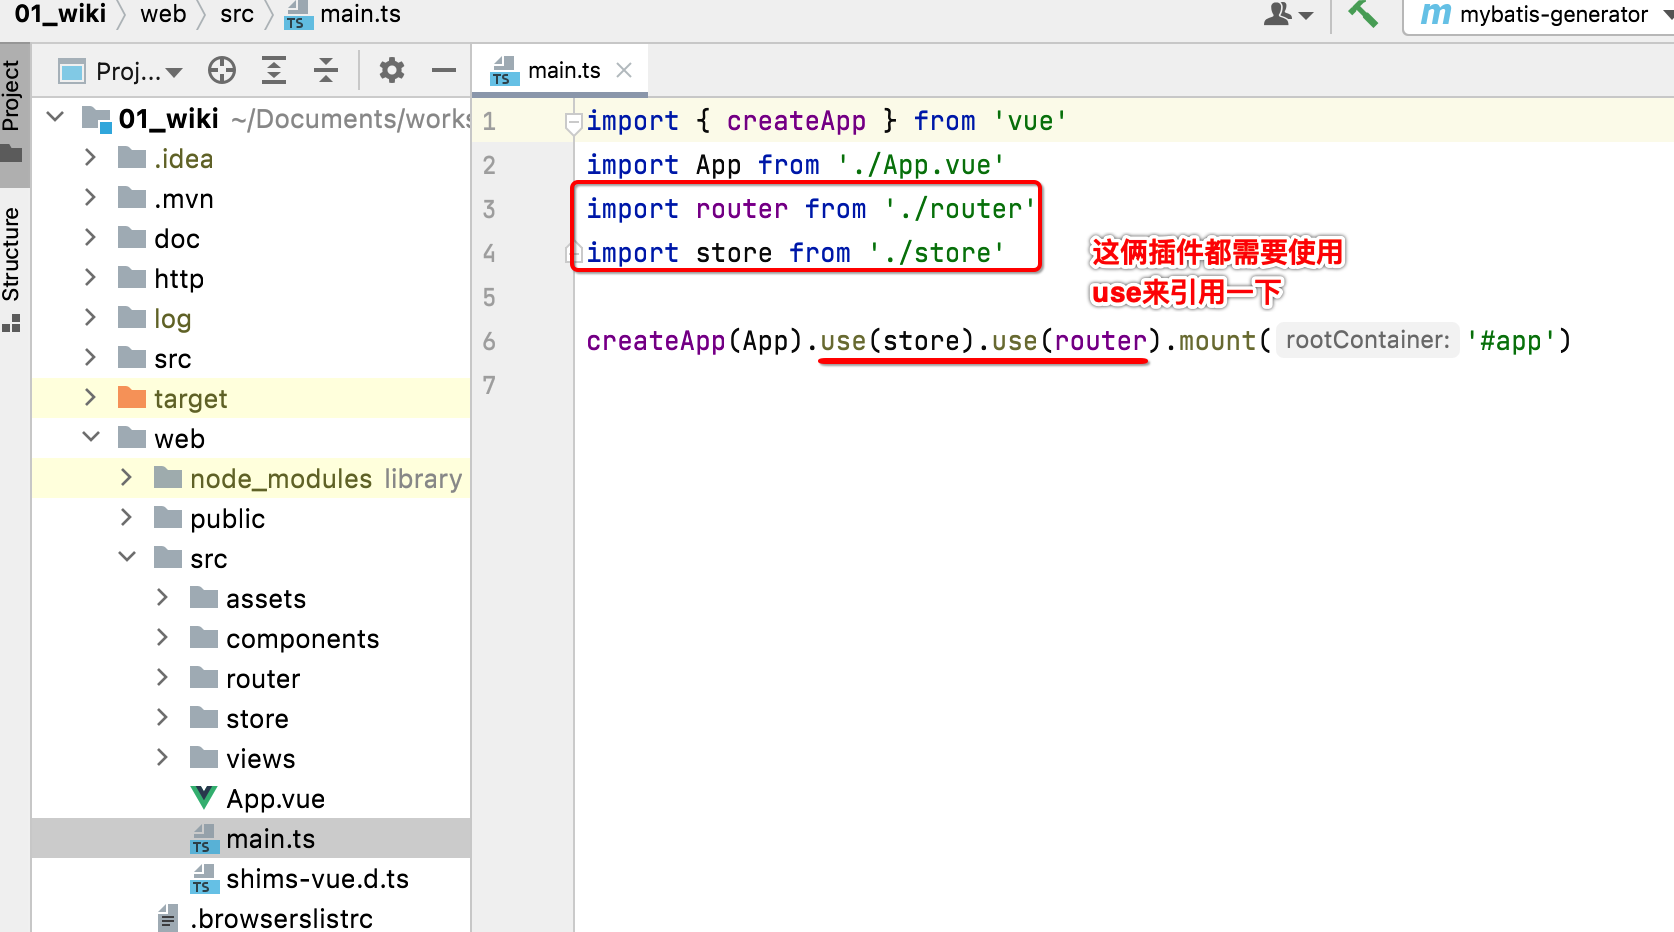Open the user account icon dropdown
Viewport: 1674px width, 932px height.
coord(1289,14)
